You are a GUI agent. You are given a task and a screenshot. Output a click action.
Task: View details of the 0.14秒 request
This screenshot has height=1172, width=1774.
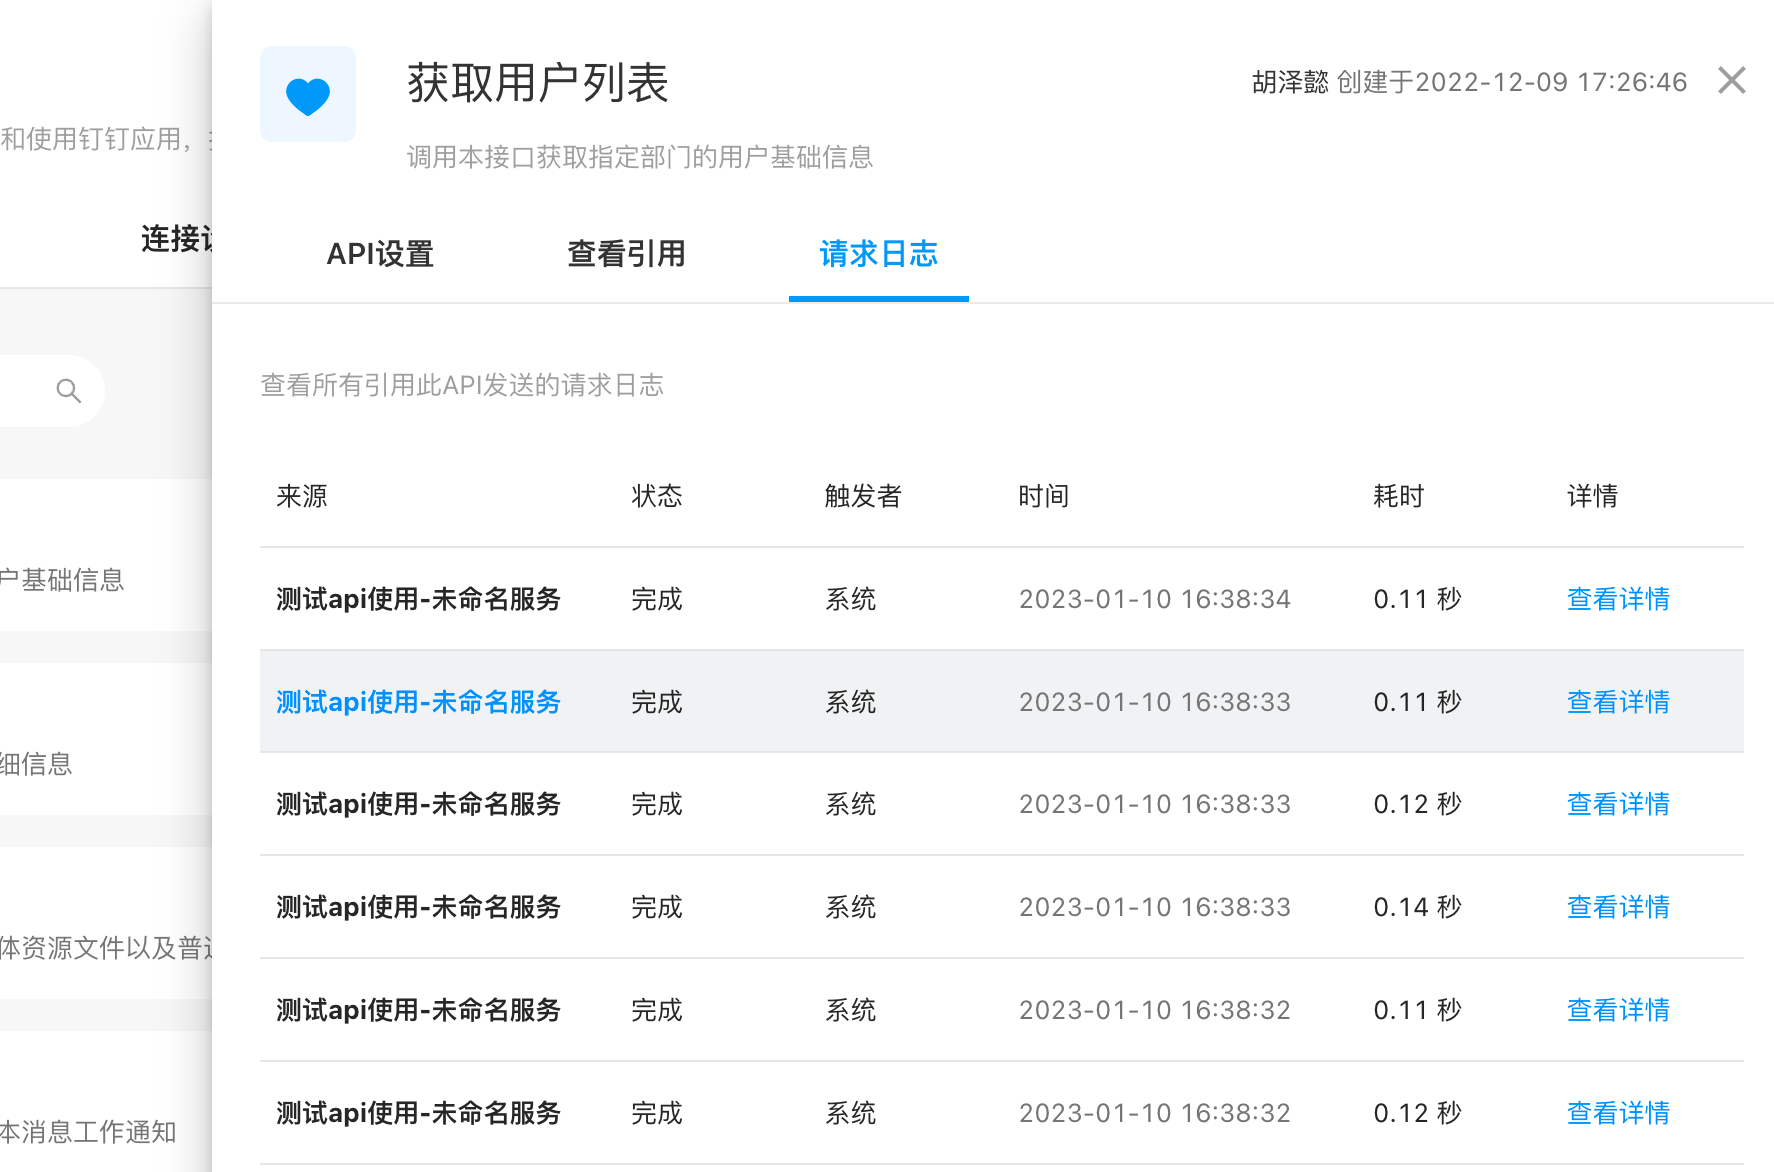tap(1617, 906)
